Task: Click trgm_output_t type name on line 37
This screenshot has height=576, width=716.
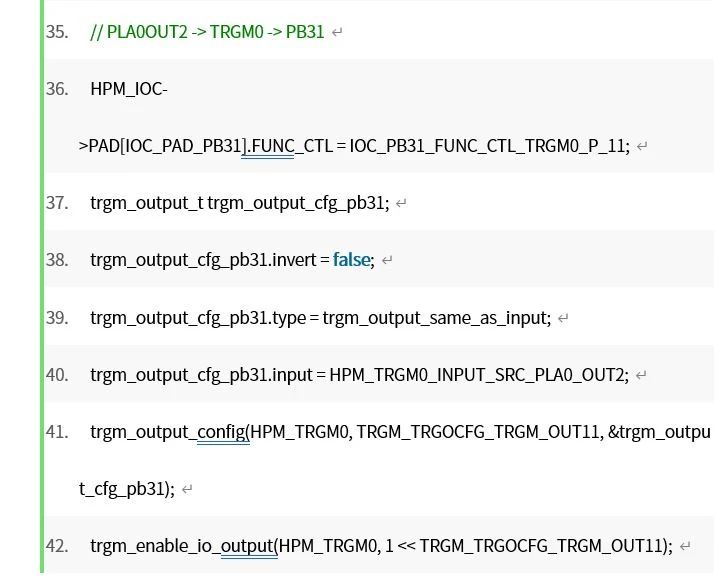Action: click(x=147, y=203)
